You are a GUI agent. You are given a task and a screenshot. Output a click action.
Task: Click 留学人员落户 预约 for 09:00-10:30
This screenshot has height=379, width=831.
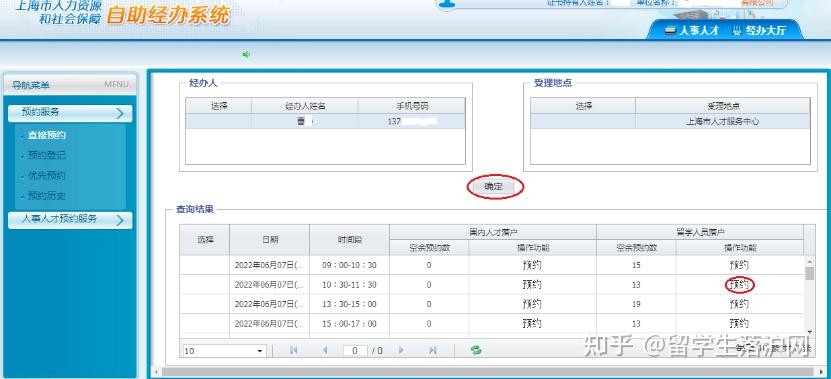pos(739,265)
